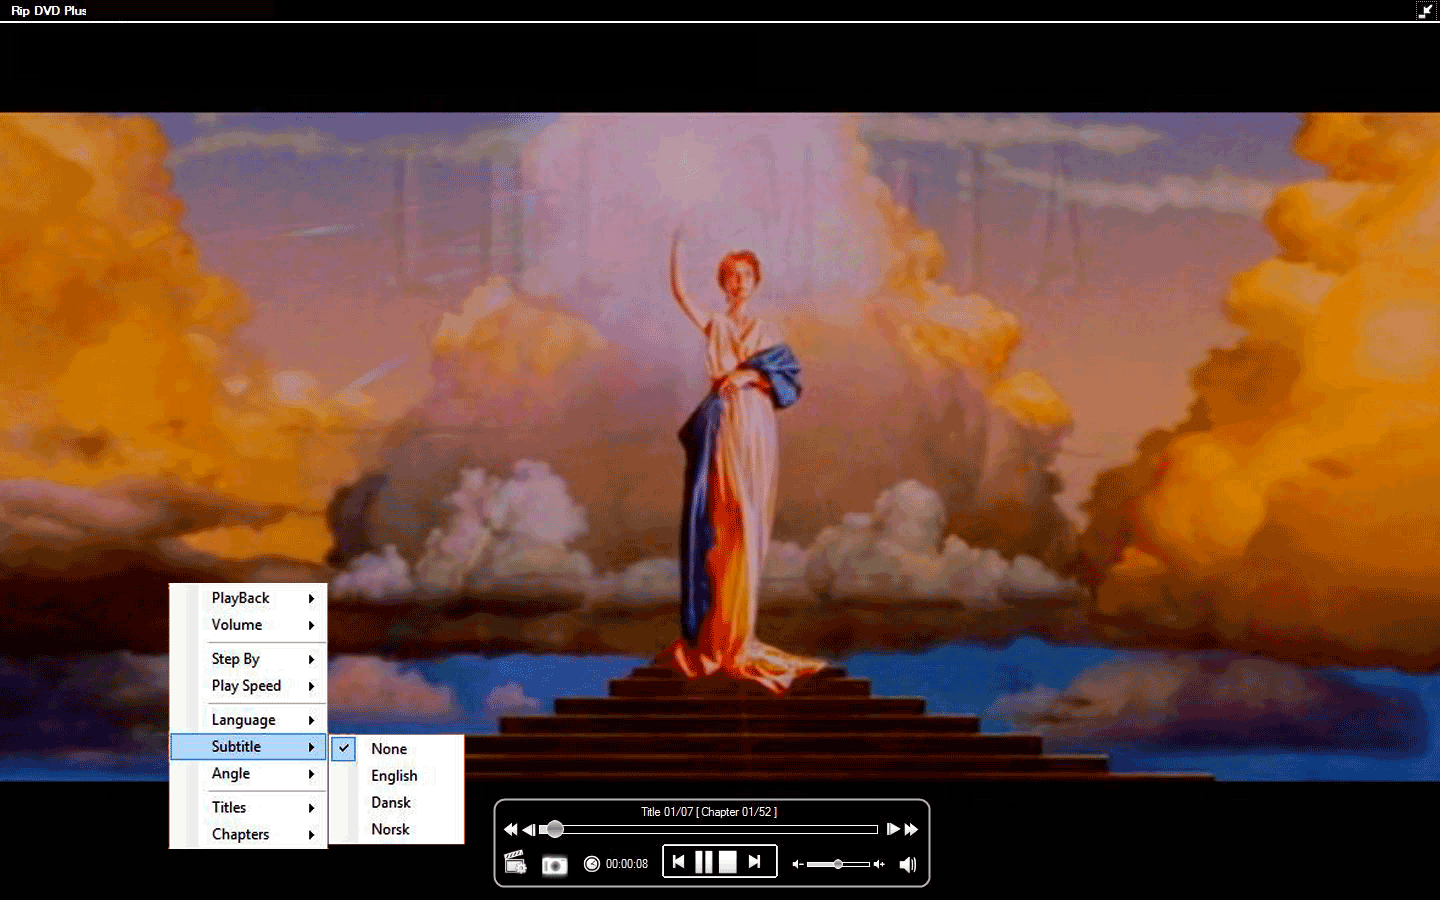Click the volume slider
Image resolution: width=1440 pixels, height=900 pixels.
pos(838,864)
